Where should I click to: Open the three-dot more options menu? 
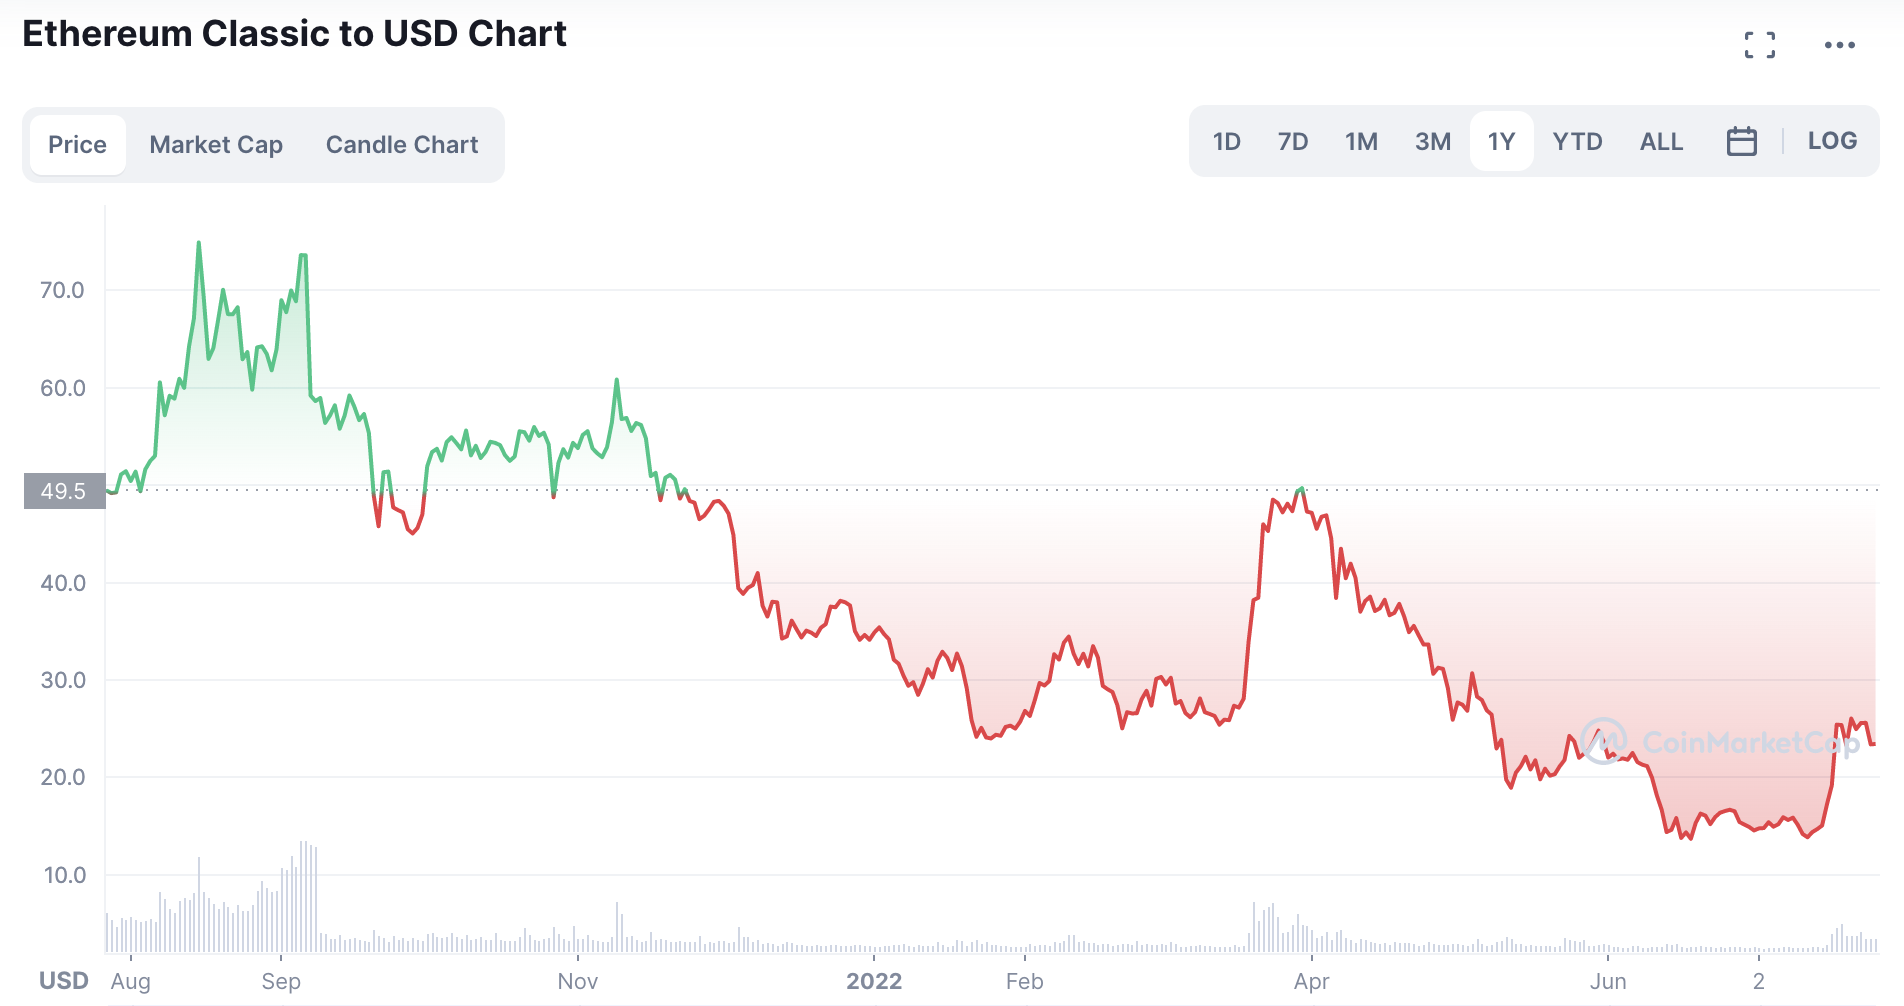[1839, 45]
